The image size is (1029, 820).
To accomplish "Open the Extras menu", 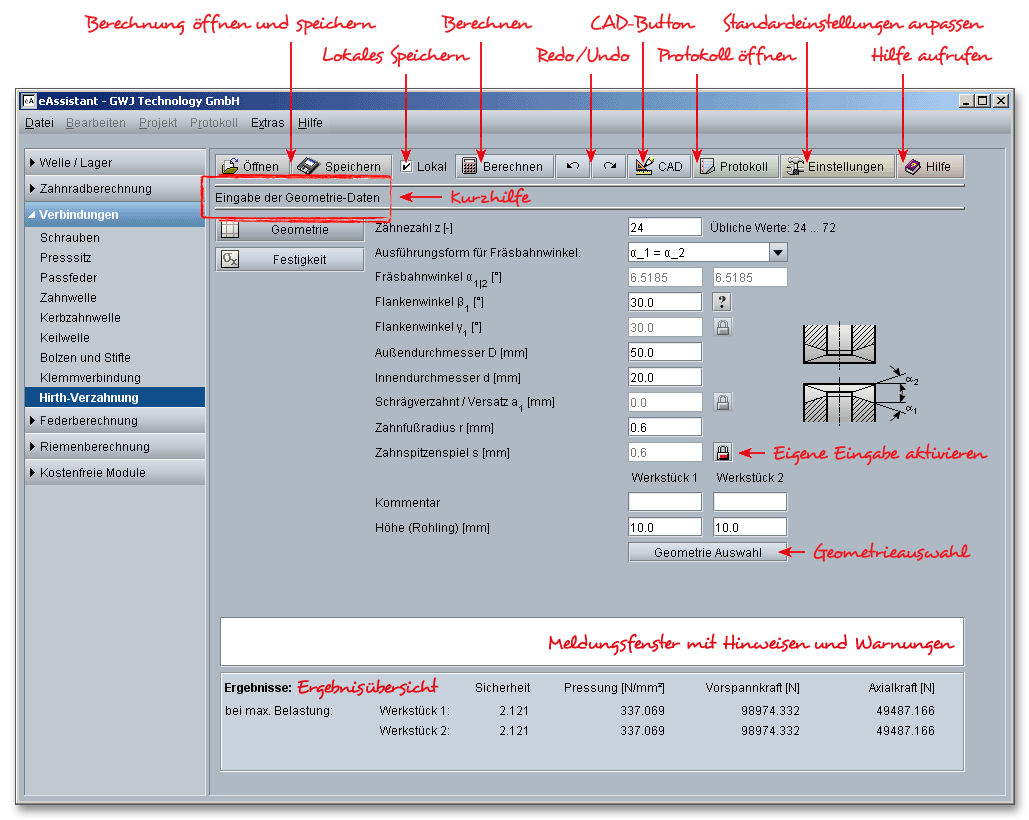I will 267,123.
